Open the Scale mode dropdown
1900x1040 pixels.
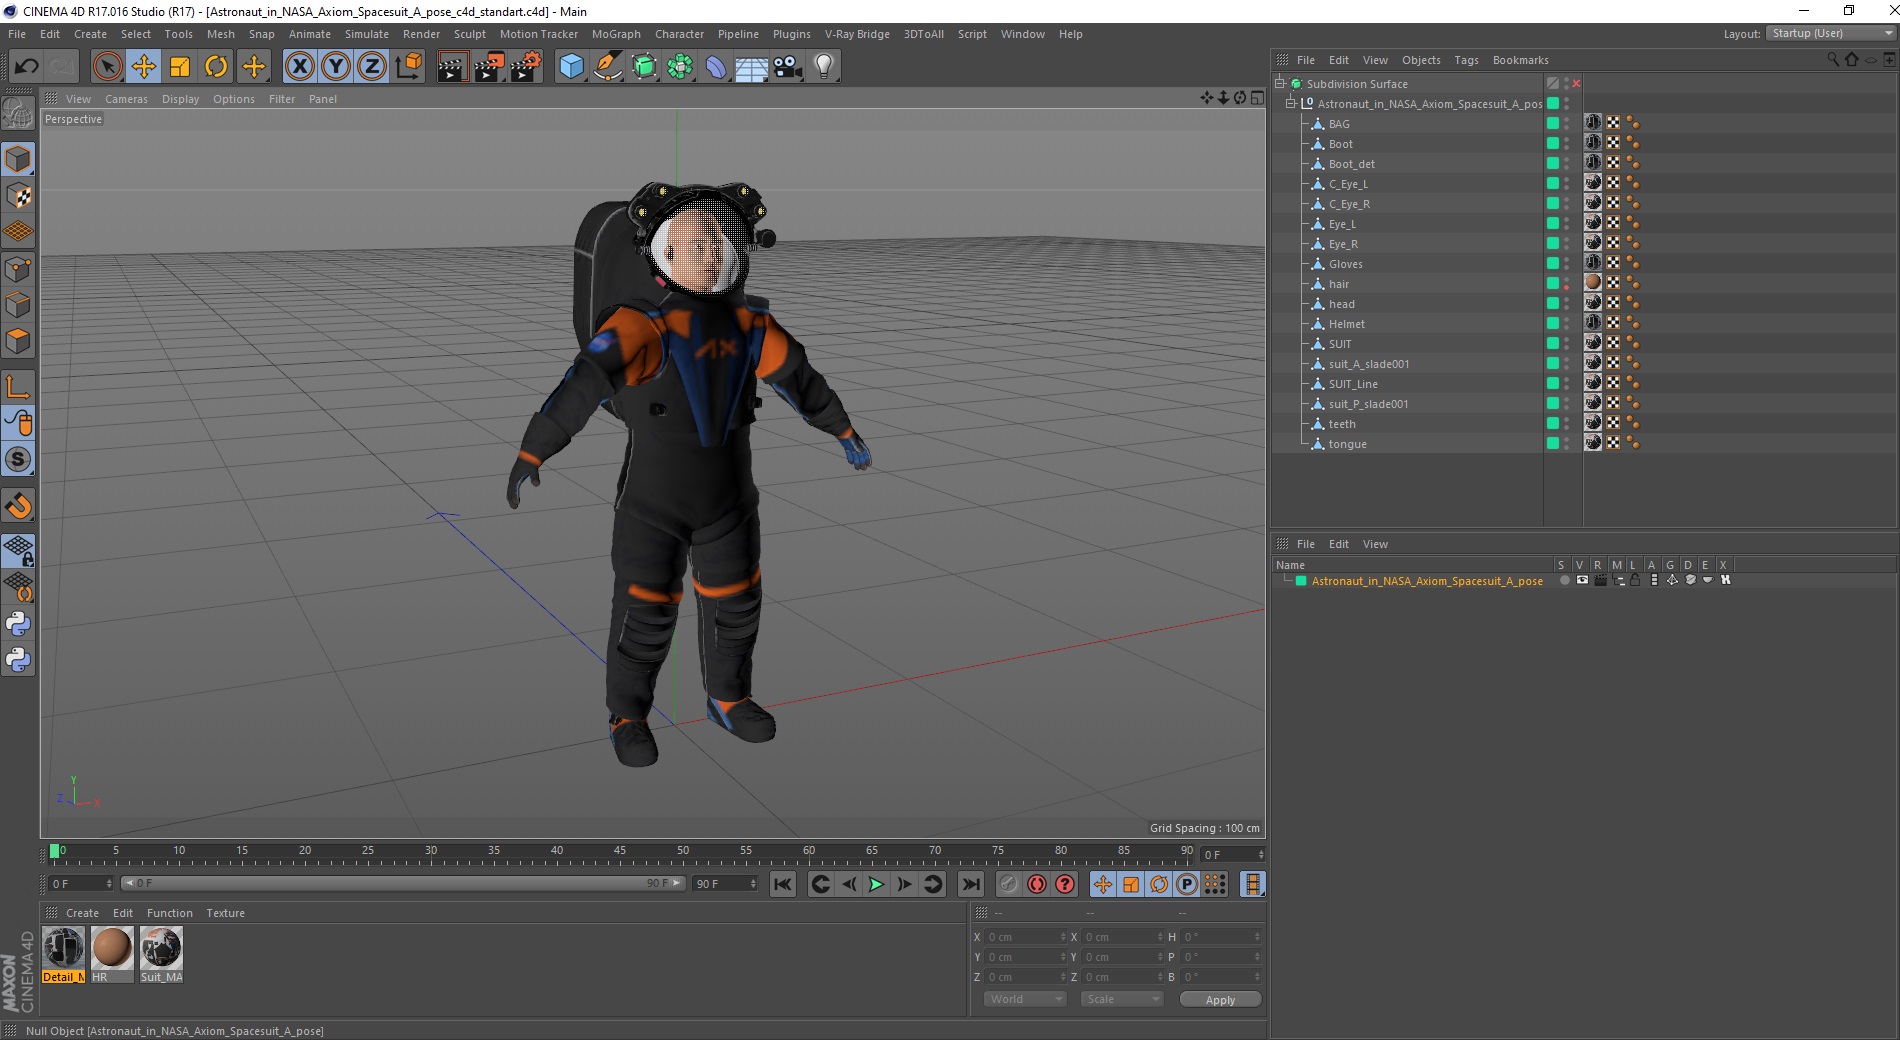pos(1122,999)
